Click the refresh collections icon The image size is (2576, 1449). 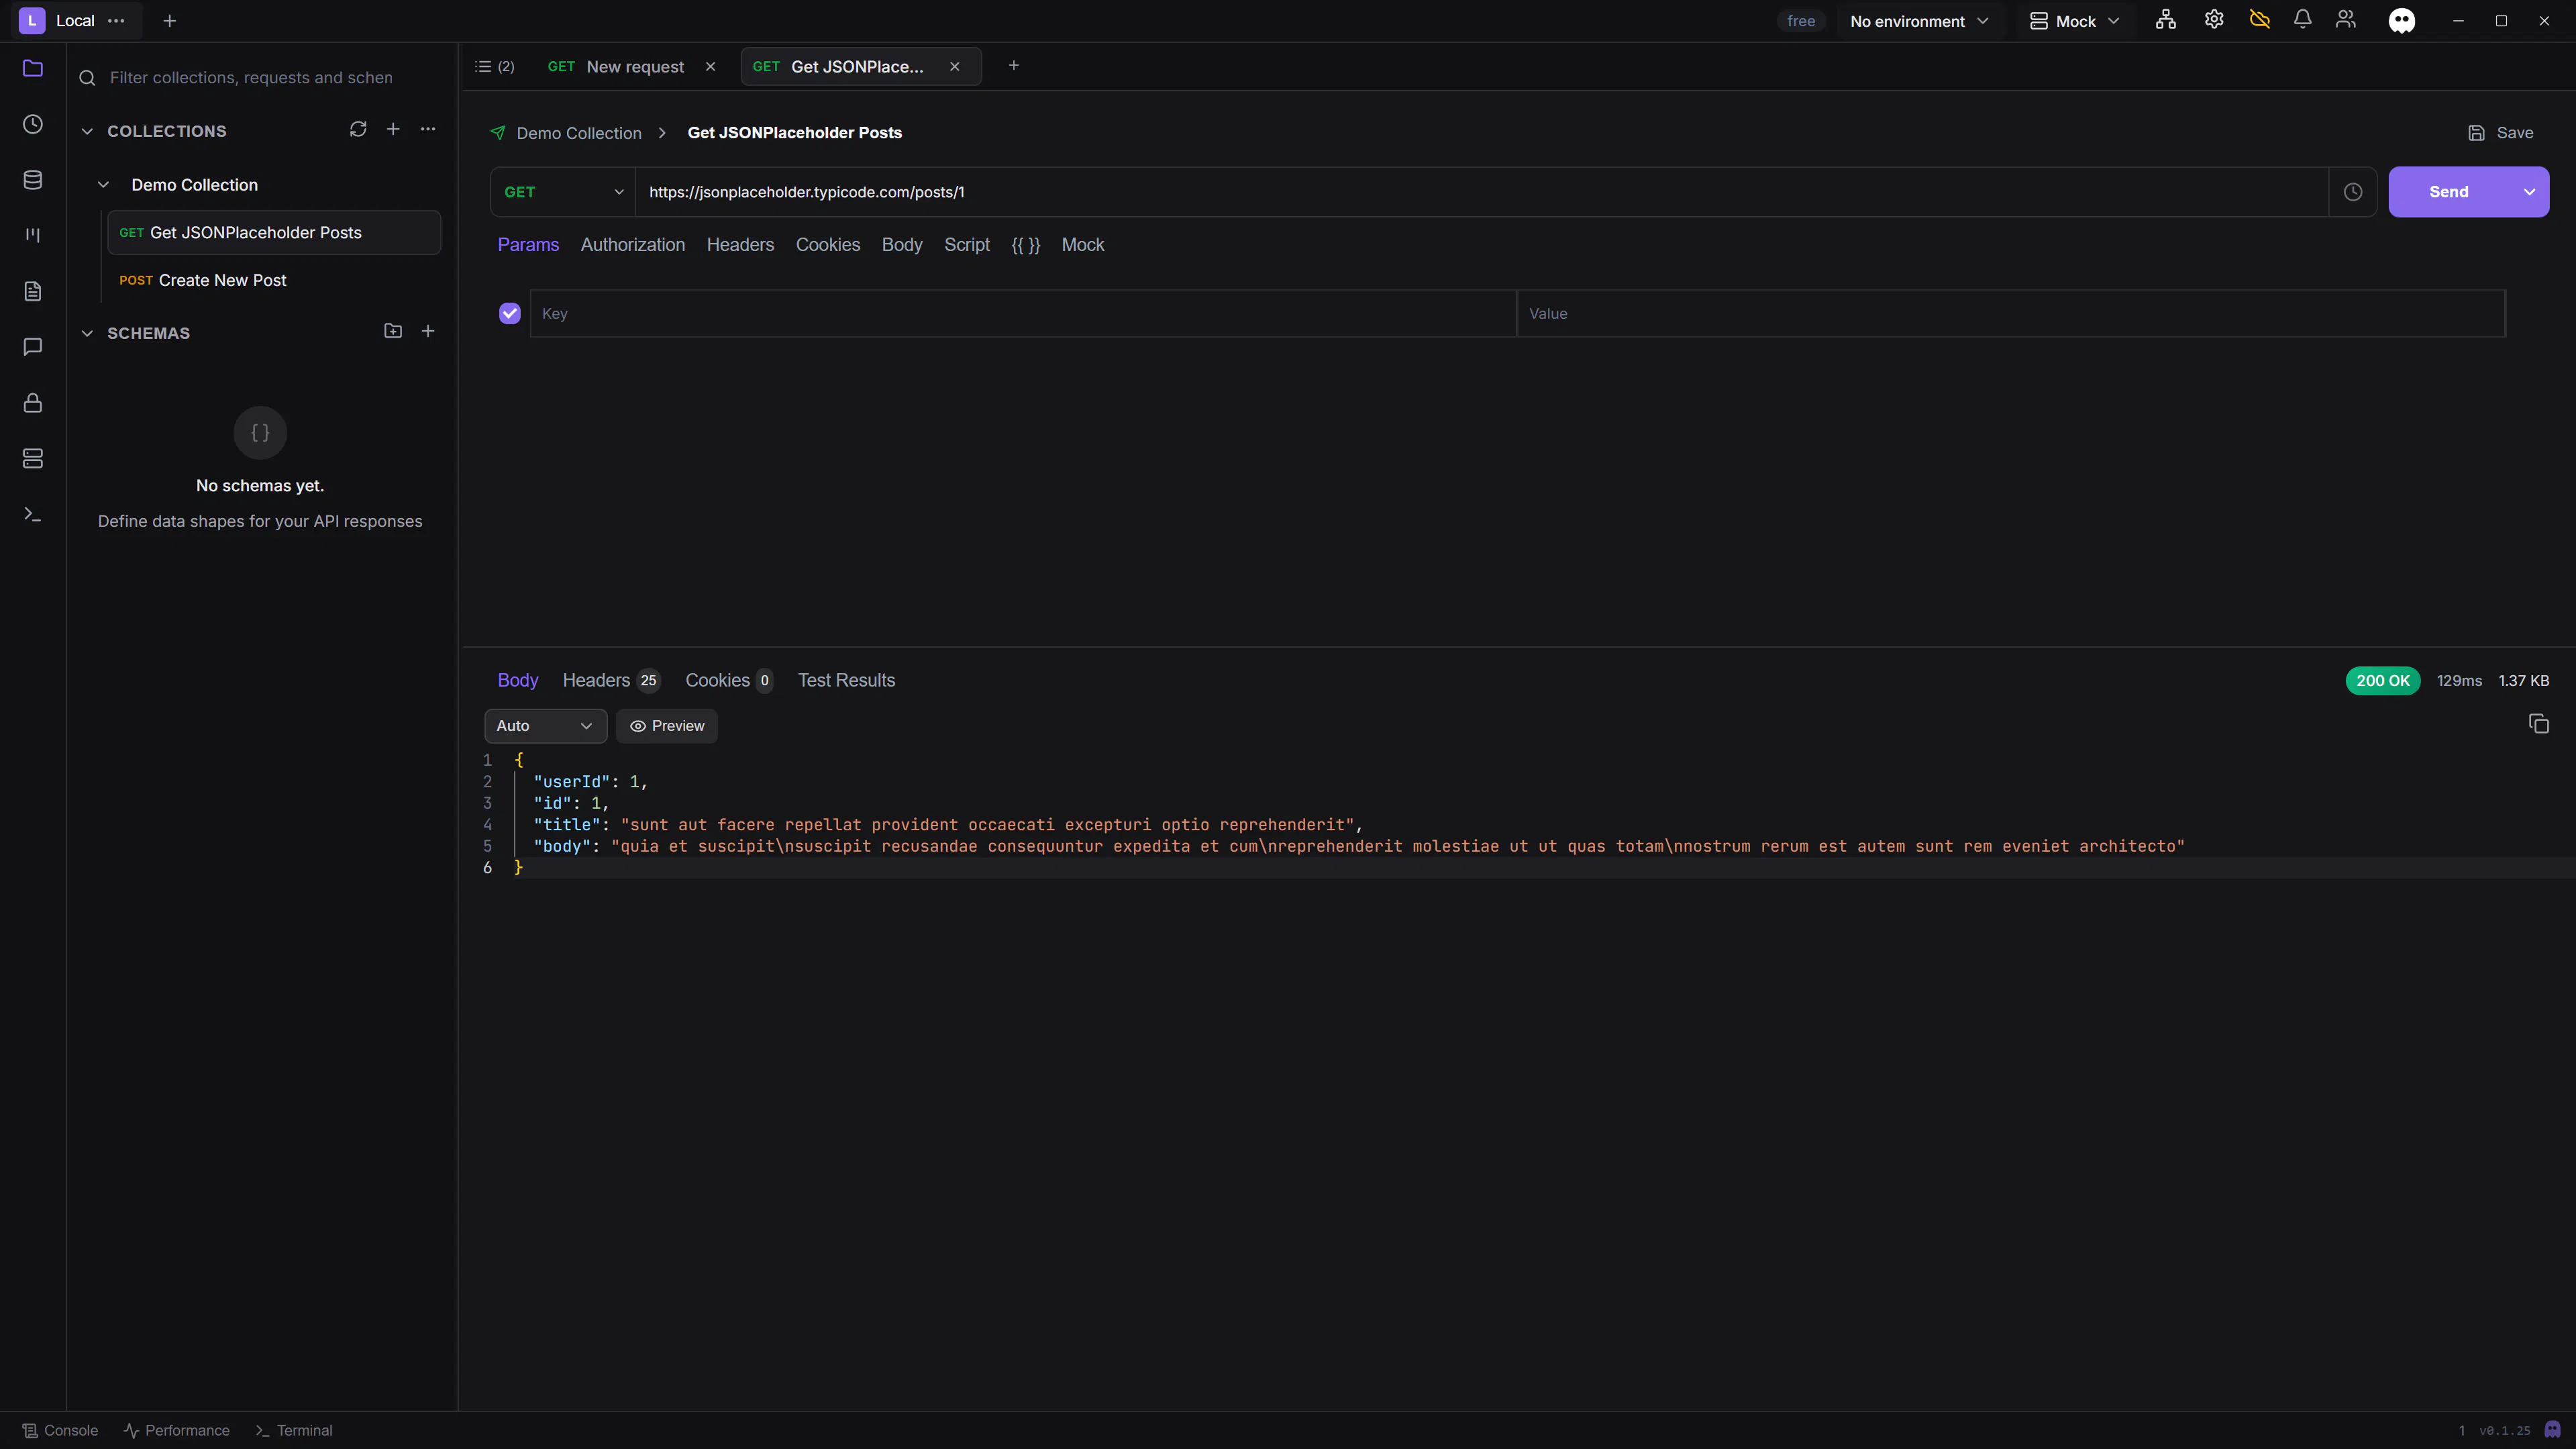pos(358,130)
